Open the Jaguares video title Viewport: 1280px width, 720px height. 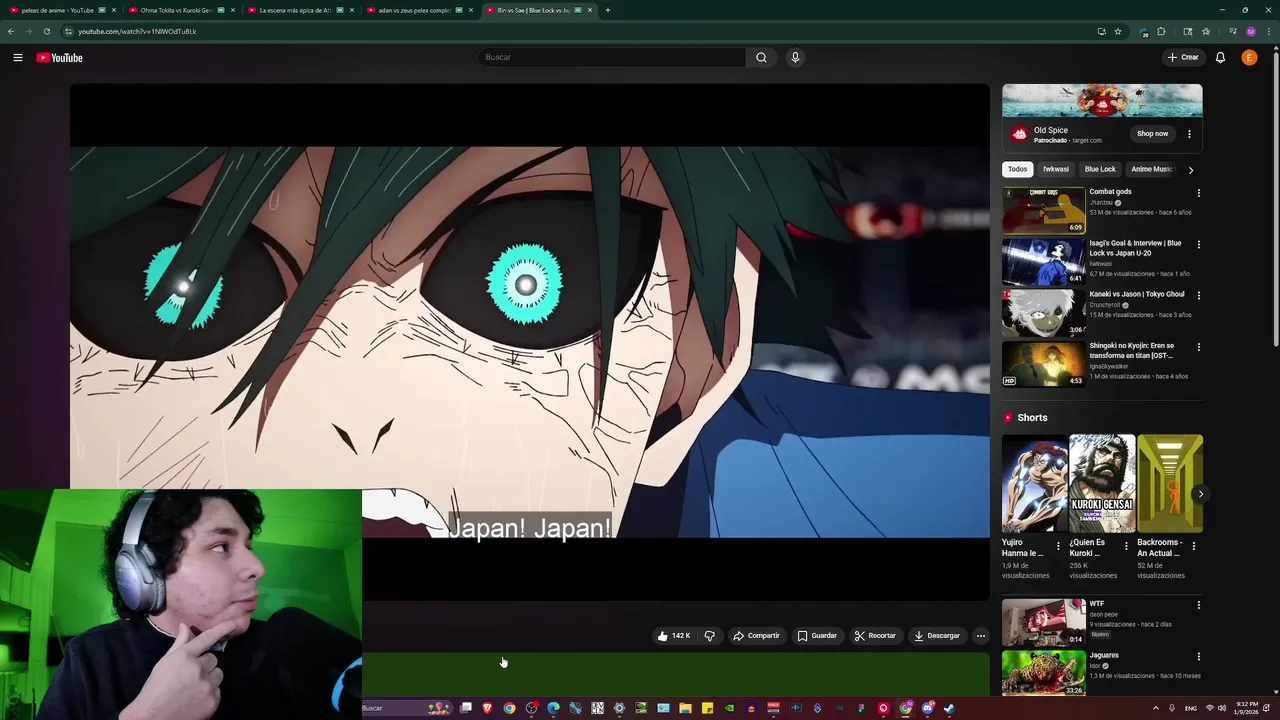pos(1104,655)
